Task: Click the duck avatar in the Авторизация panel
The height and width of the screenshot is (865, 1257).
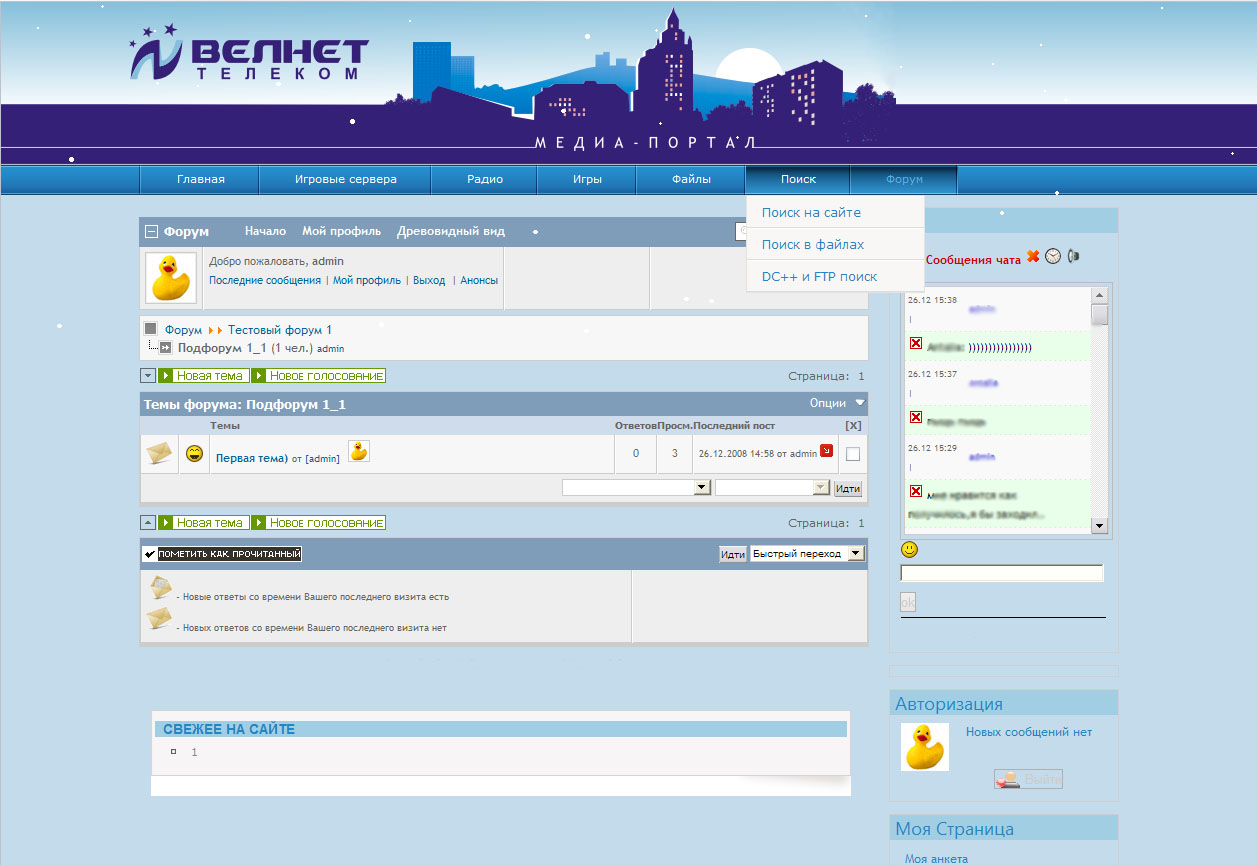Action: [x=924, y=746]
